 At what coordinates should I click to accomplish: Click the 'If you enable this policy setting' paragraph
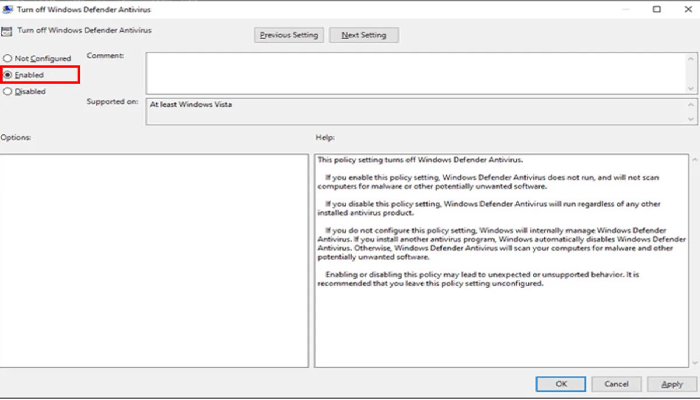488,182
